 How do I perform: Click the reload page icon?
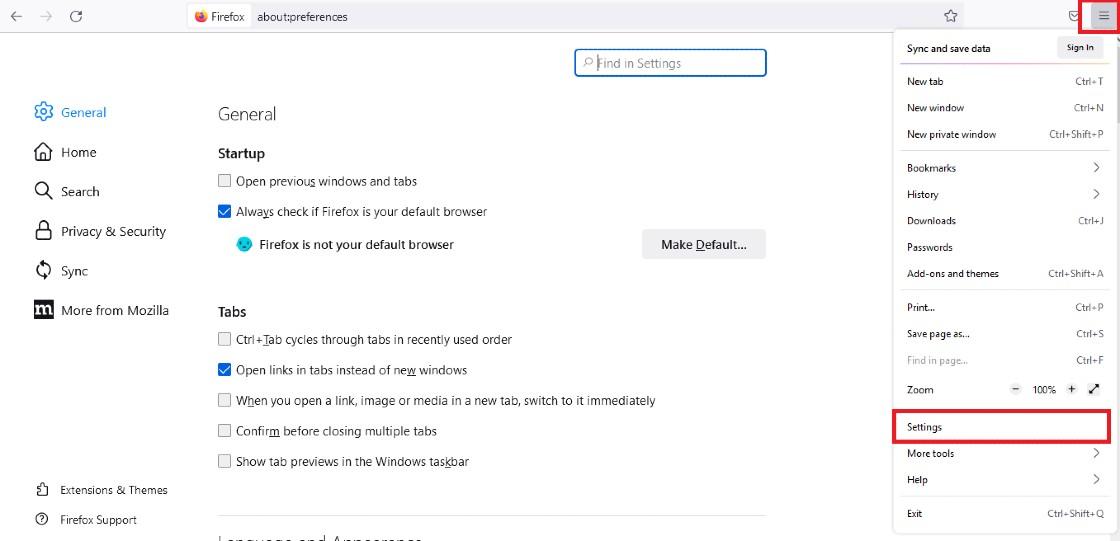pos(76,16)
